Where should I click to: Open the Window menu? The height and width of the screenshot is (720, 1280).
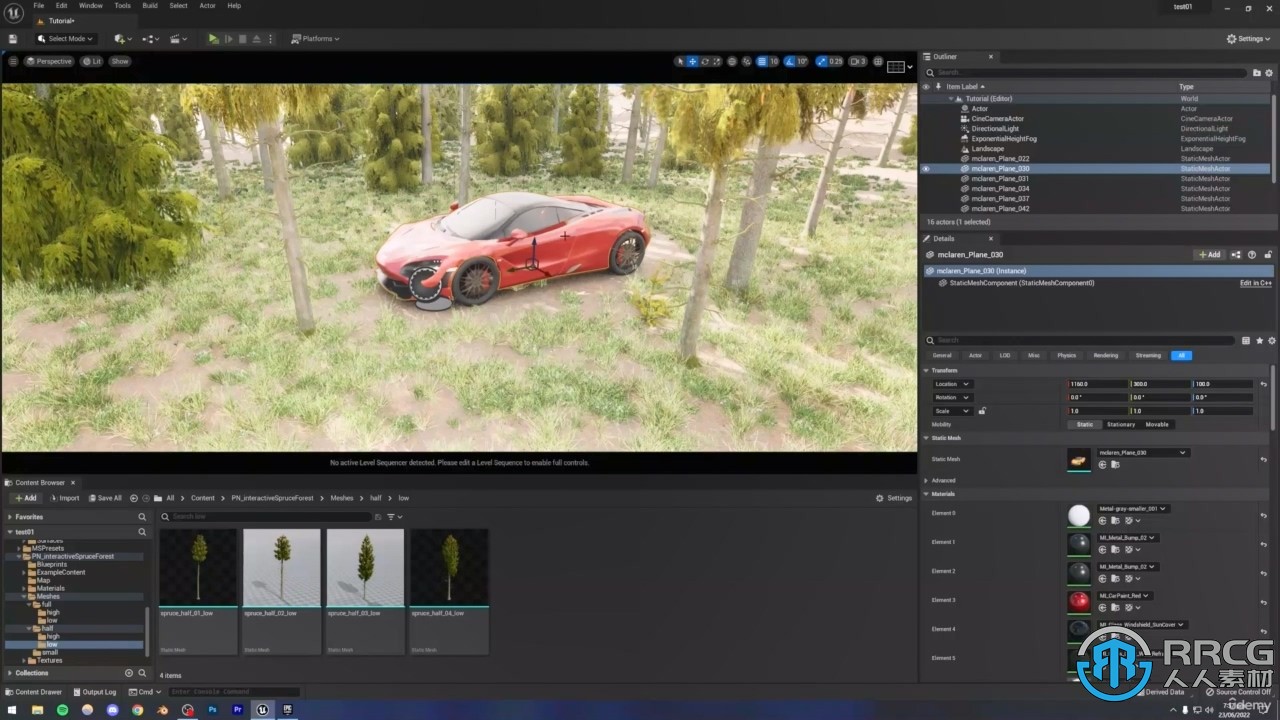[x=91, y=5]
